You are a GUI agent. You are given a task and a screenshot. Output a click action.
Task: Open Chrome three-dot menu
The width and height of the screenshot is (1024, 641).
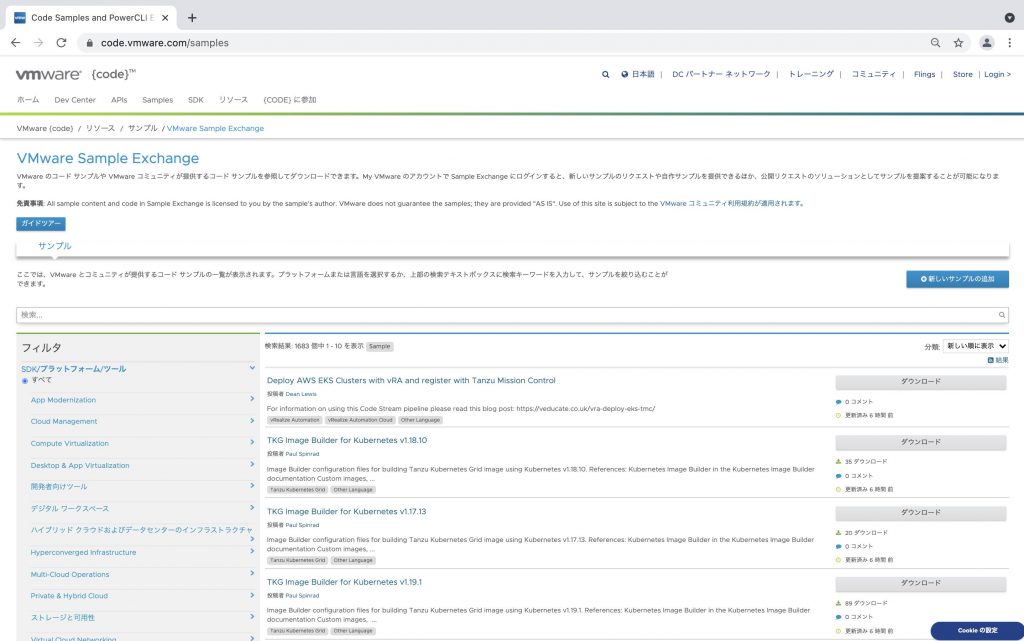coord(1010,43)
